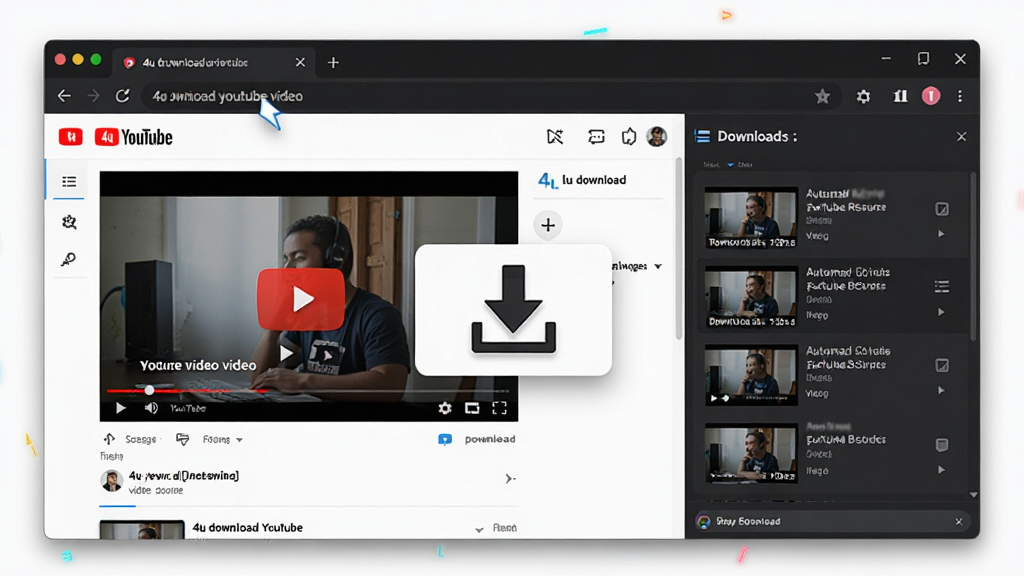
Task: Click the video progress bar scrubber
Action: 150,390
